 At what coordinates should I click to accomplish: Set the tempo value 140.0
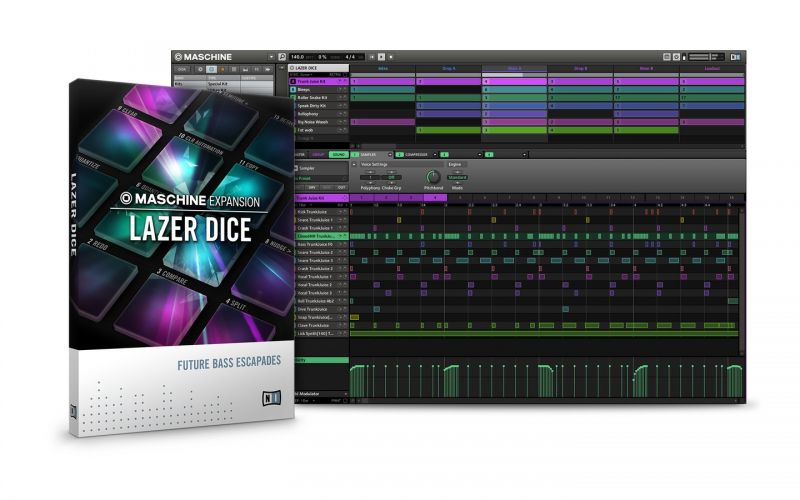pyautogui.click(x=297, y=57)
